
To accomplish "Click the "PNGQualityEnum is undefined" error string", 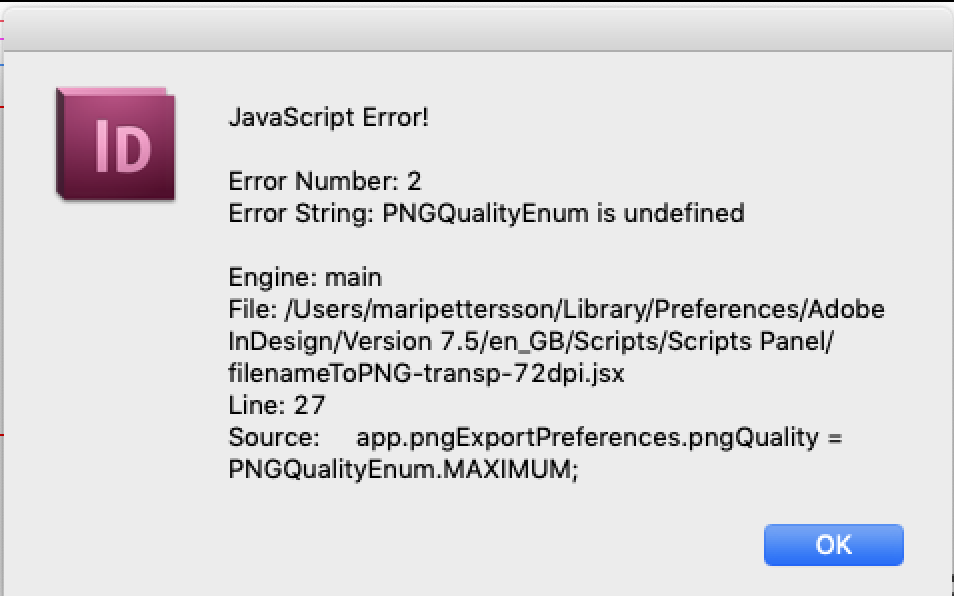I will click(563, 213).
